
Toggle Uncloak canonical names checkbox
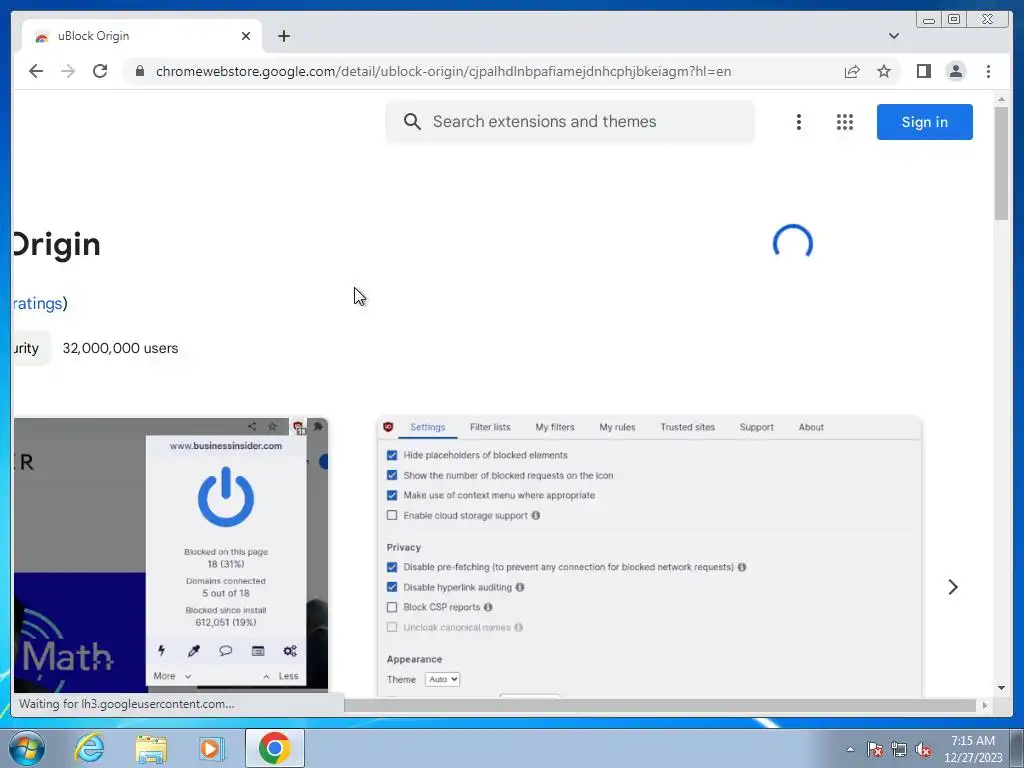click(x=392, y=627)
